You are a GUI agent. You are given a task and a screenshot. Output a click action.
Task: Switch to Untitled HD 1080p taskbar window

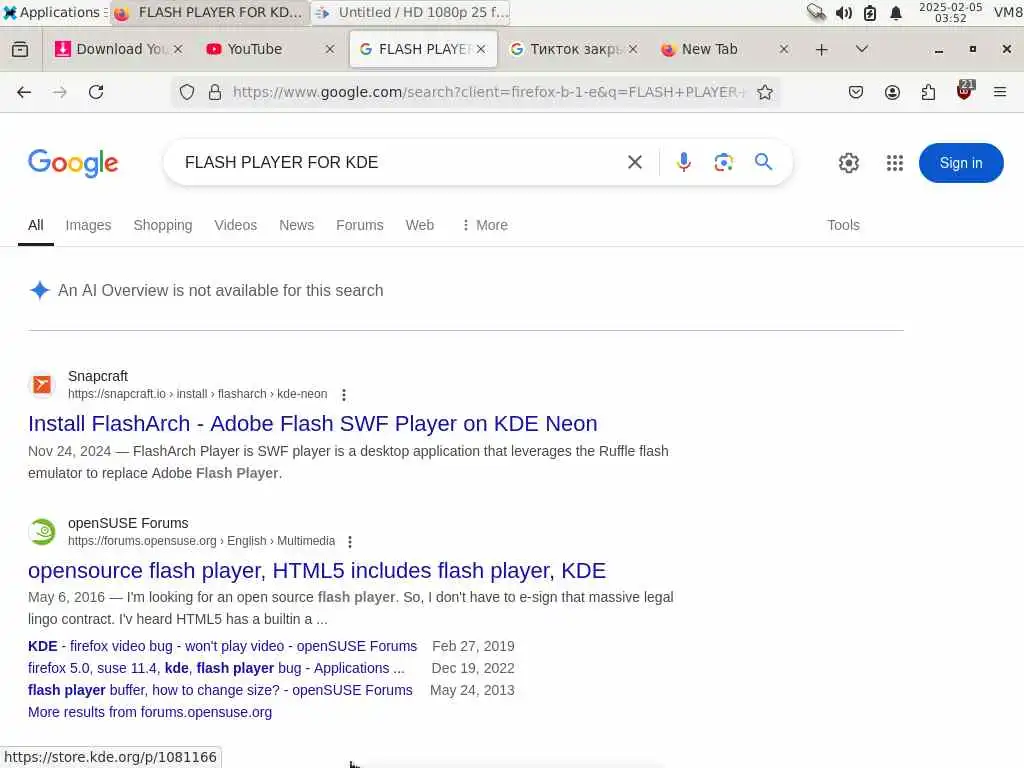411,12
